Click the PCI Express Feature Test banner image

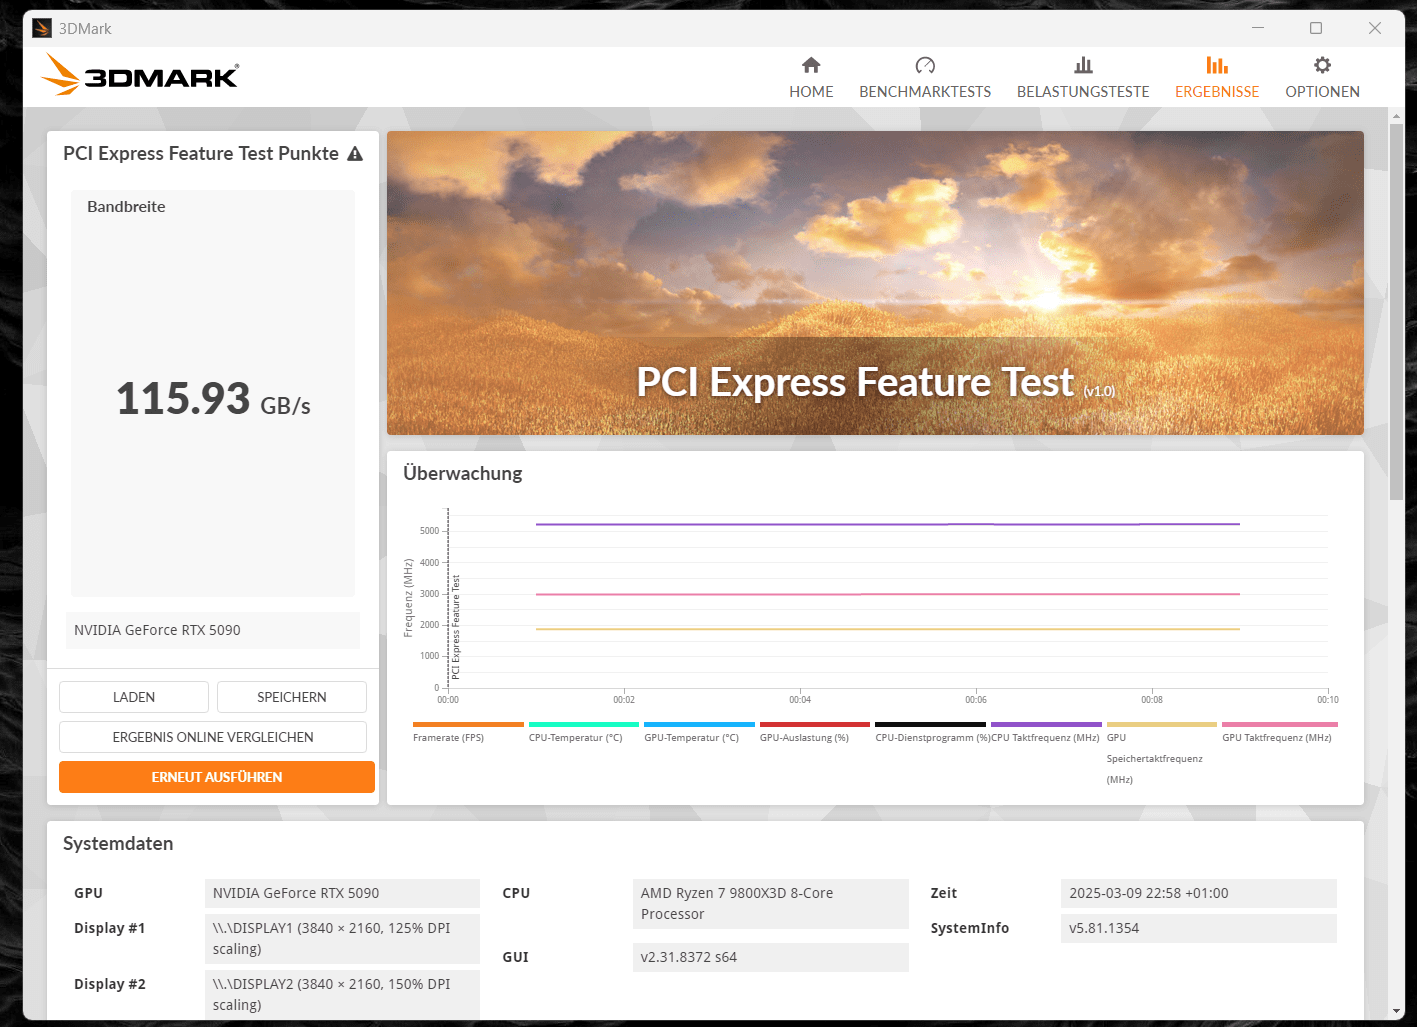tap(875, 283)
